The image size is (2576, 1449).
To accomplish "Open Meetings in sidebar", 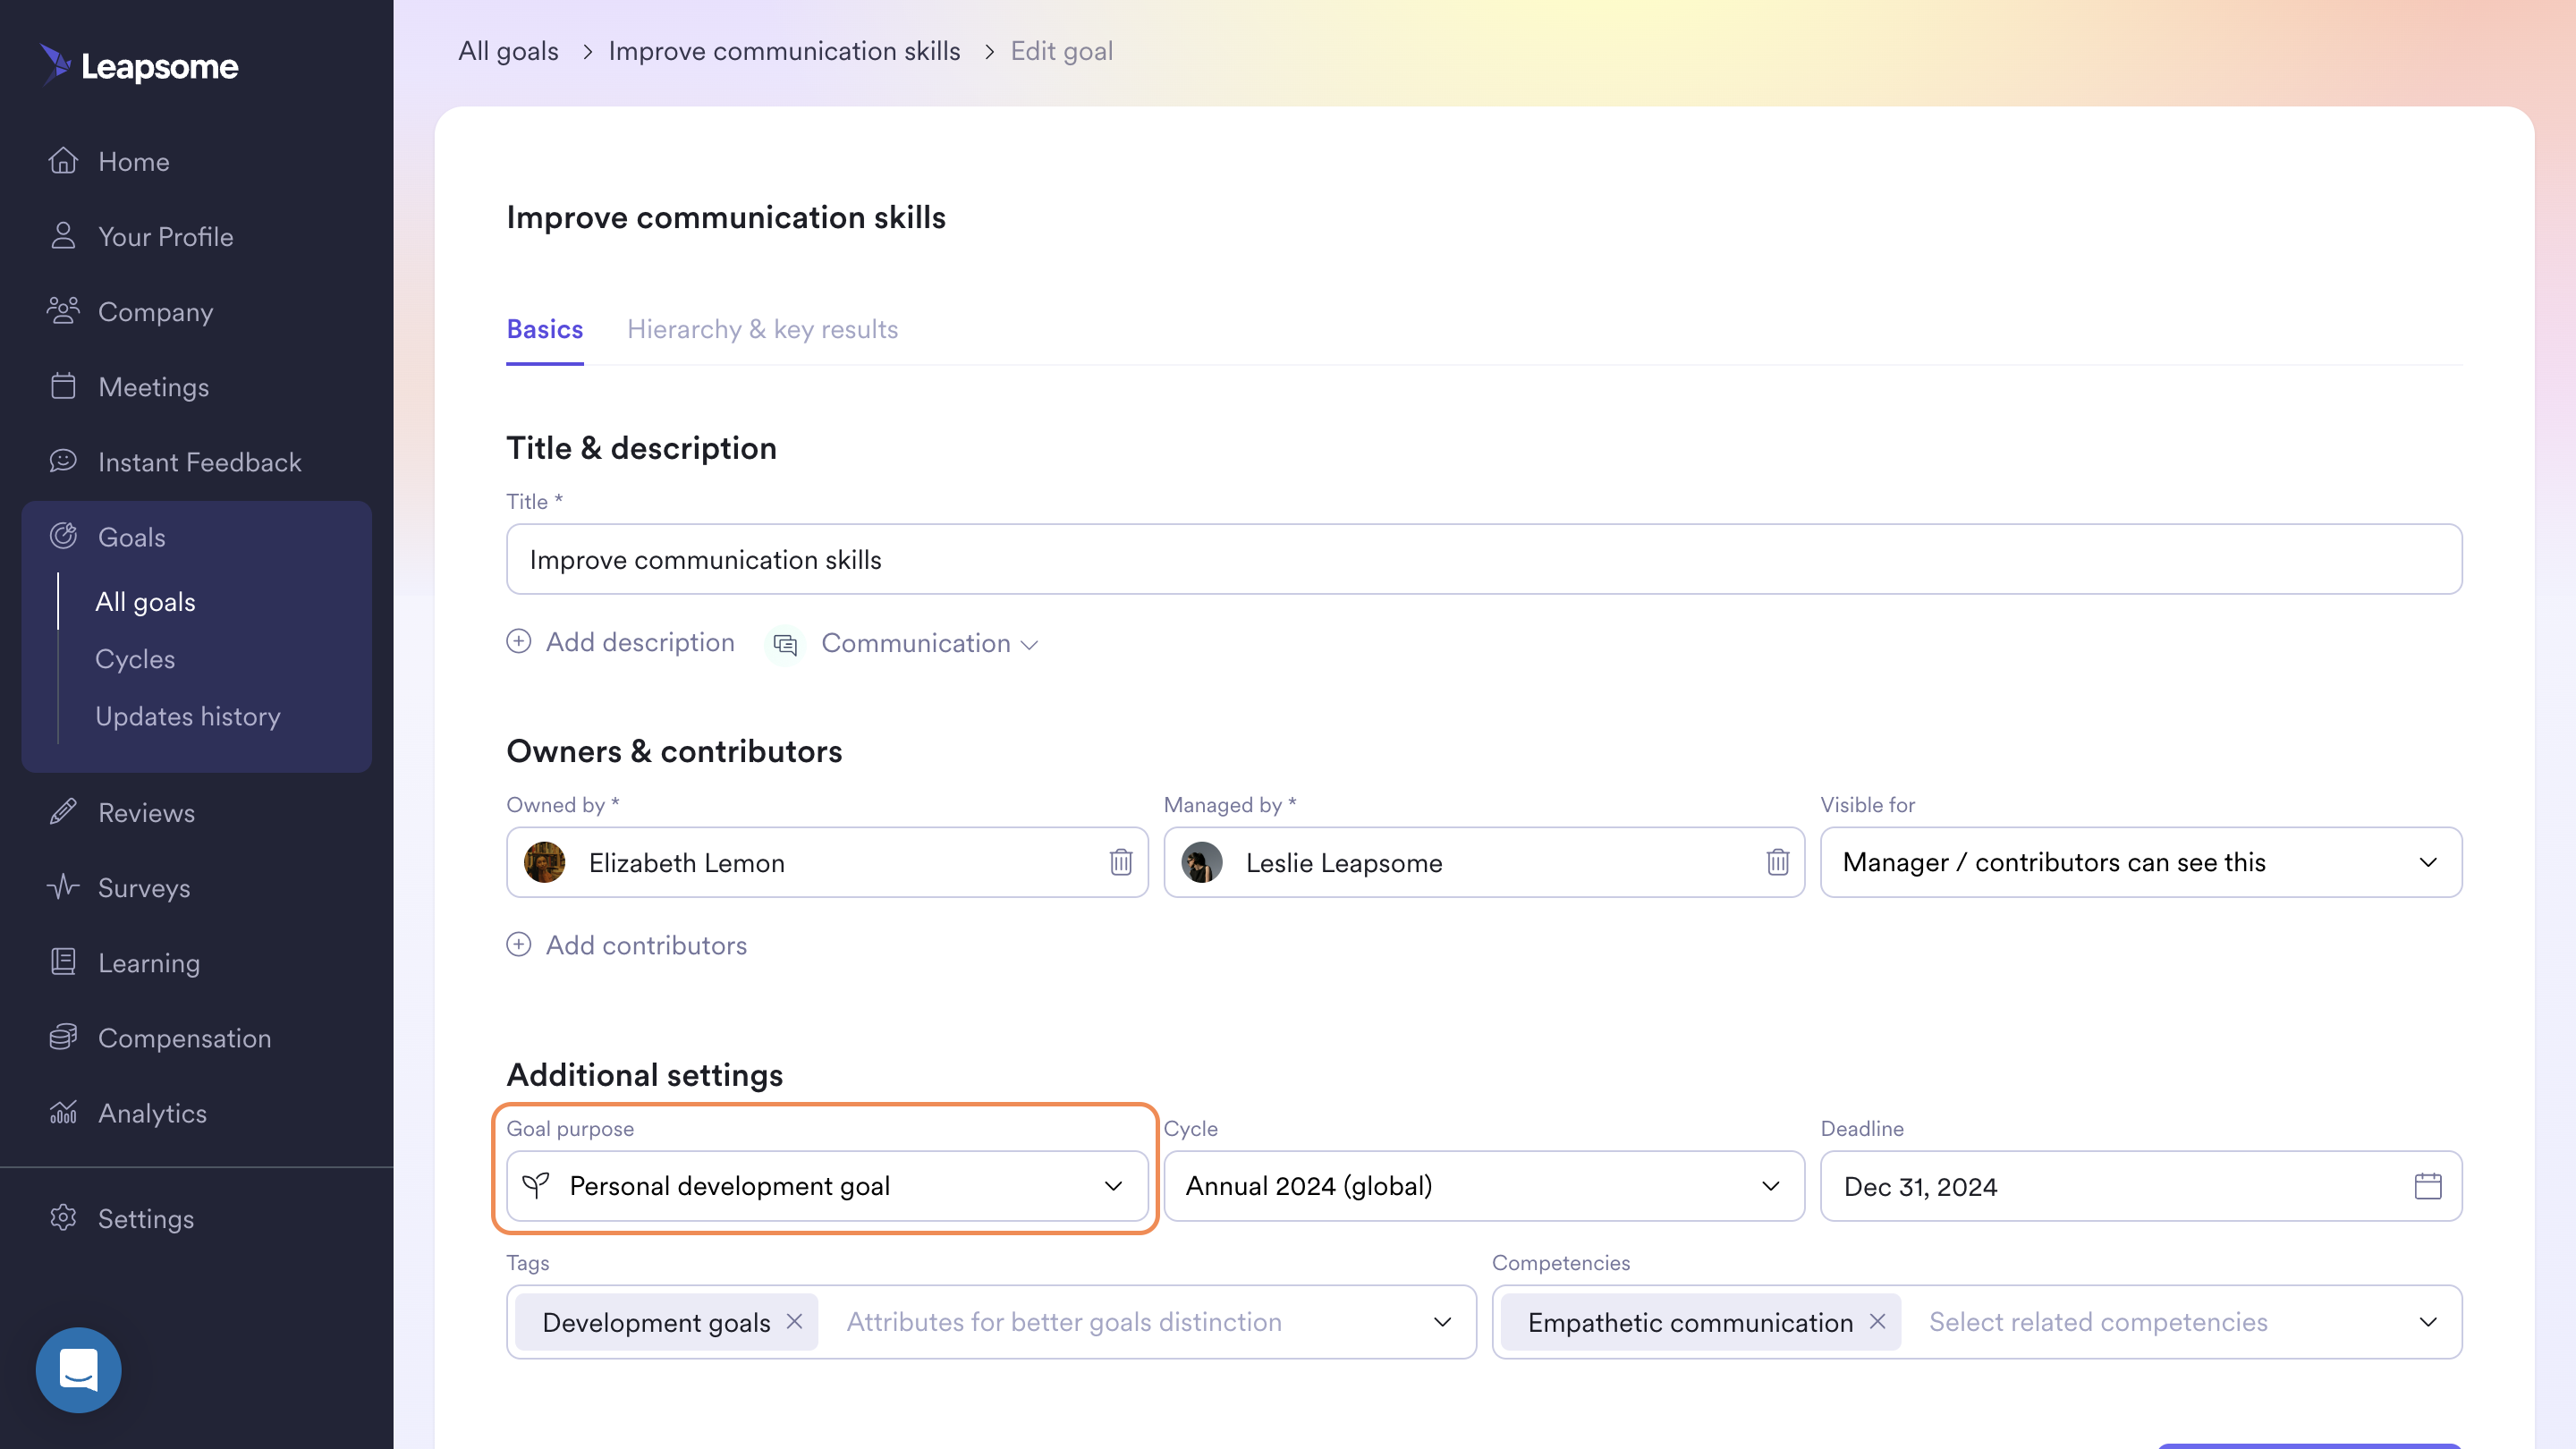I will [x=153, y=386].
